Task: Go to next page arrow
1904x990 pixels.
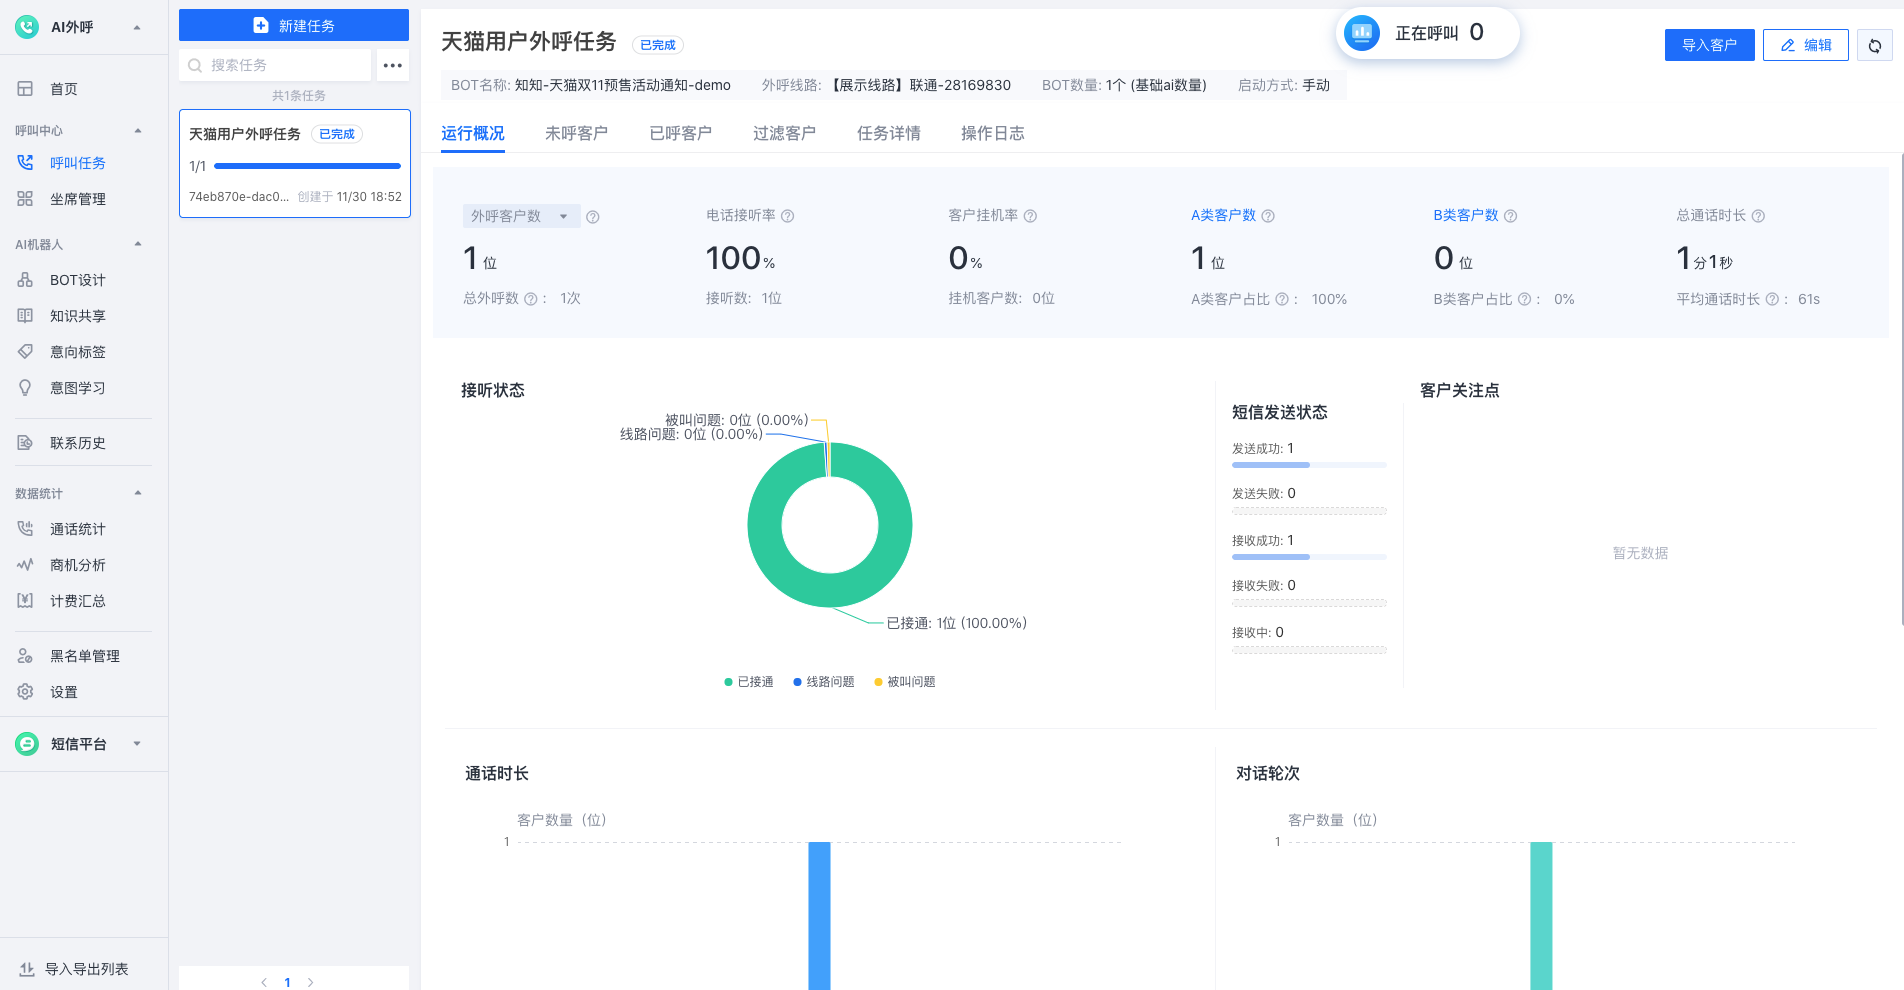Action: (311, 982)
